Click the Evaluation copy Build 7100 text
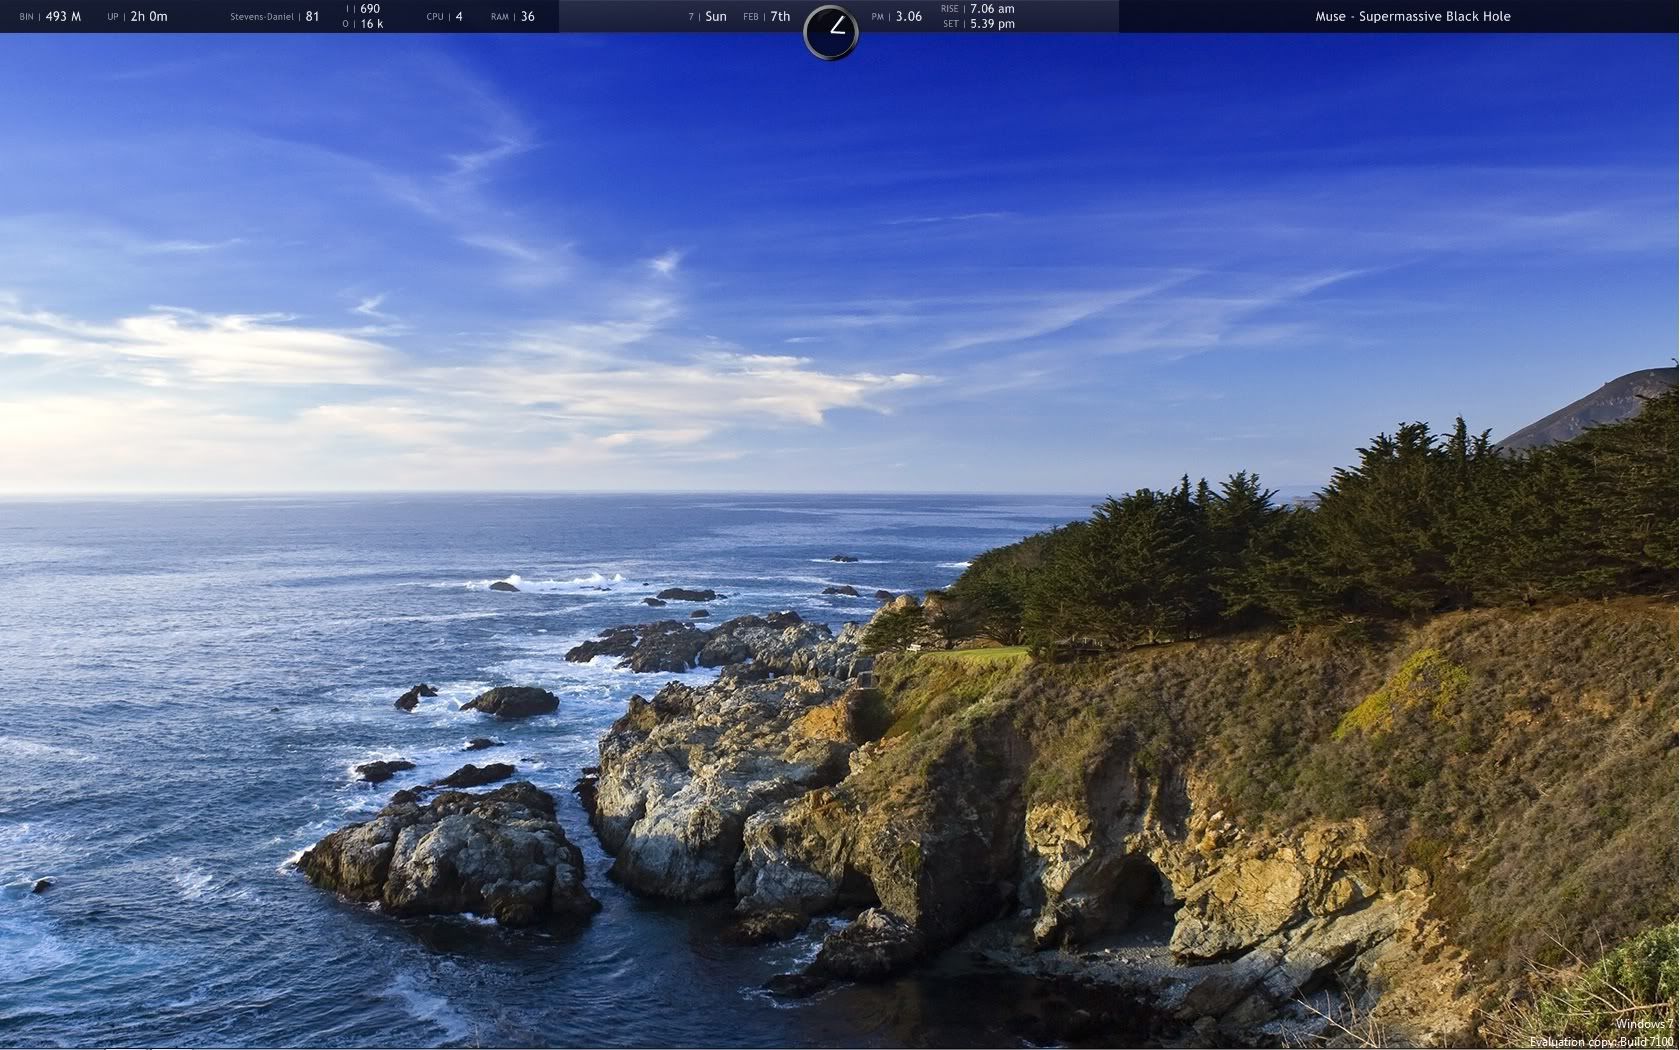This screenshot has height=1050, width=1680. pos(1600,1042)
